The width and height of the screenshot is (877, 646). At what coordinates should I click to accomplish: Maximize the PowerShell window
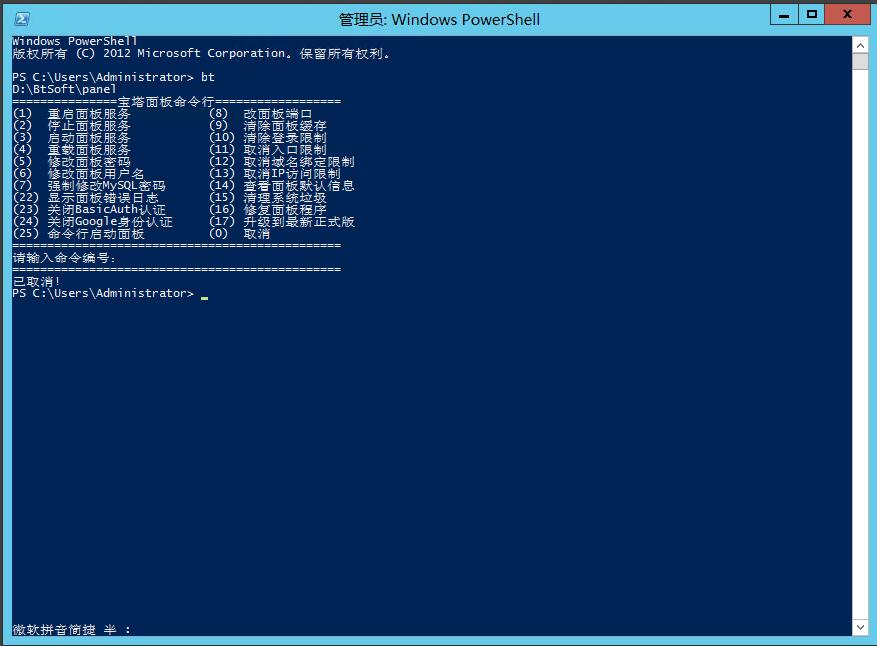[x=812, y=14]
